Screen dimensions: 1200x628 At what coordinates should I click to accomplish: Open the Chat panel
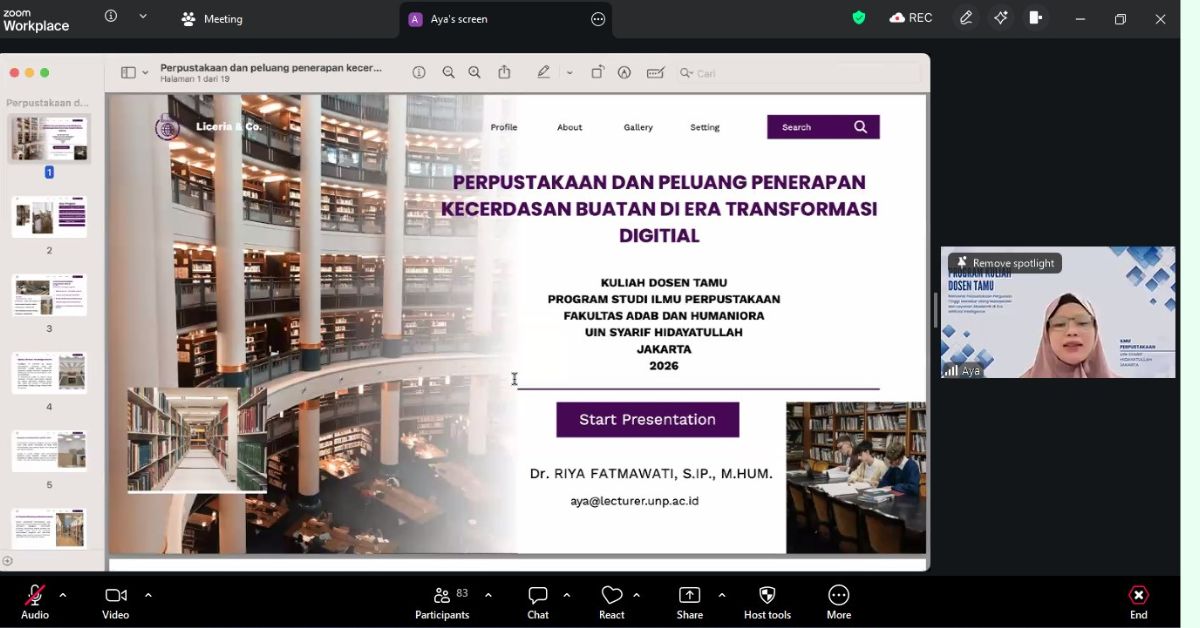[x=538, y=602]
